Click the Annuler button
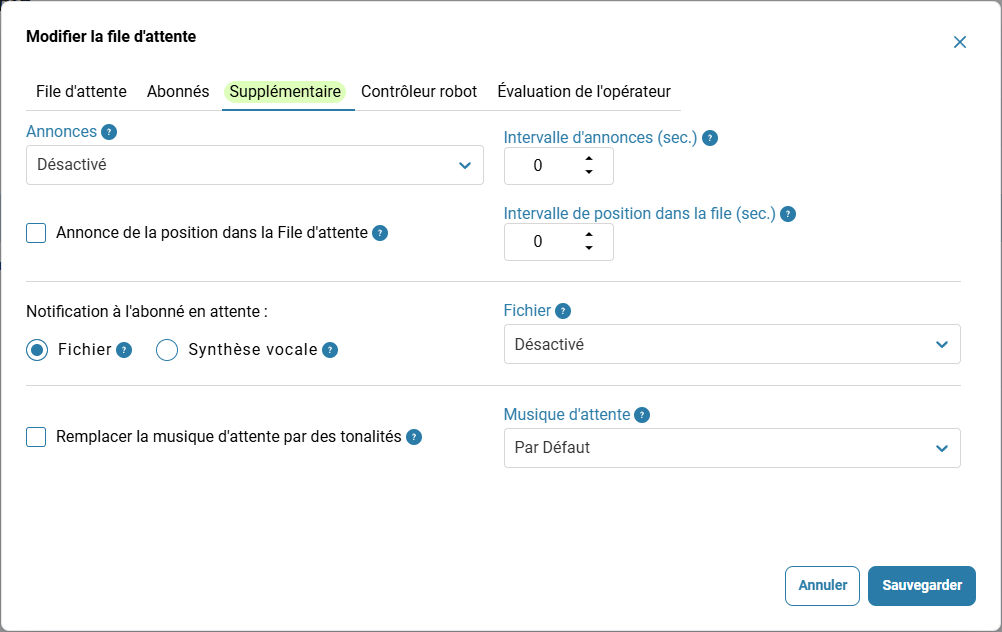Viewport: 1002px width, 632px height. (x=822, y=586)
